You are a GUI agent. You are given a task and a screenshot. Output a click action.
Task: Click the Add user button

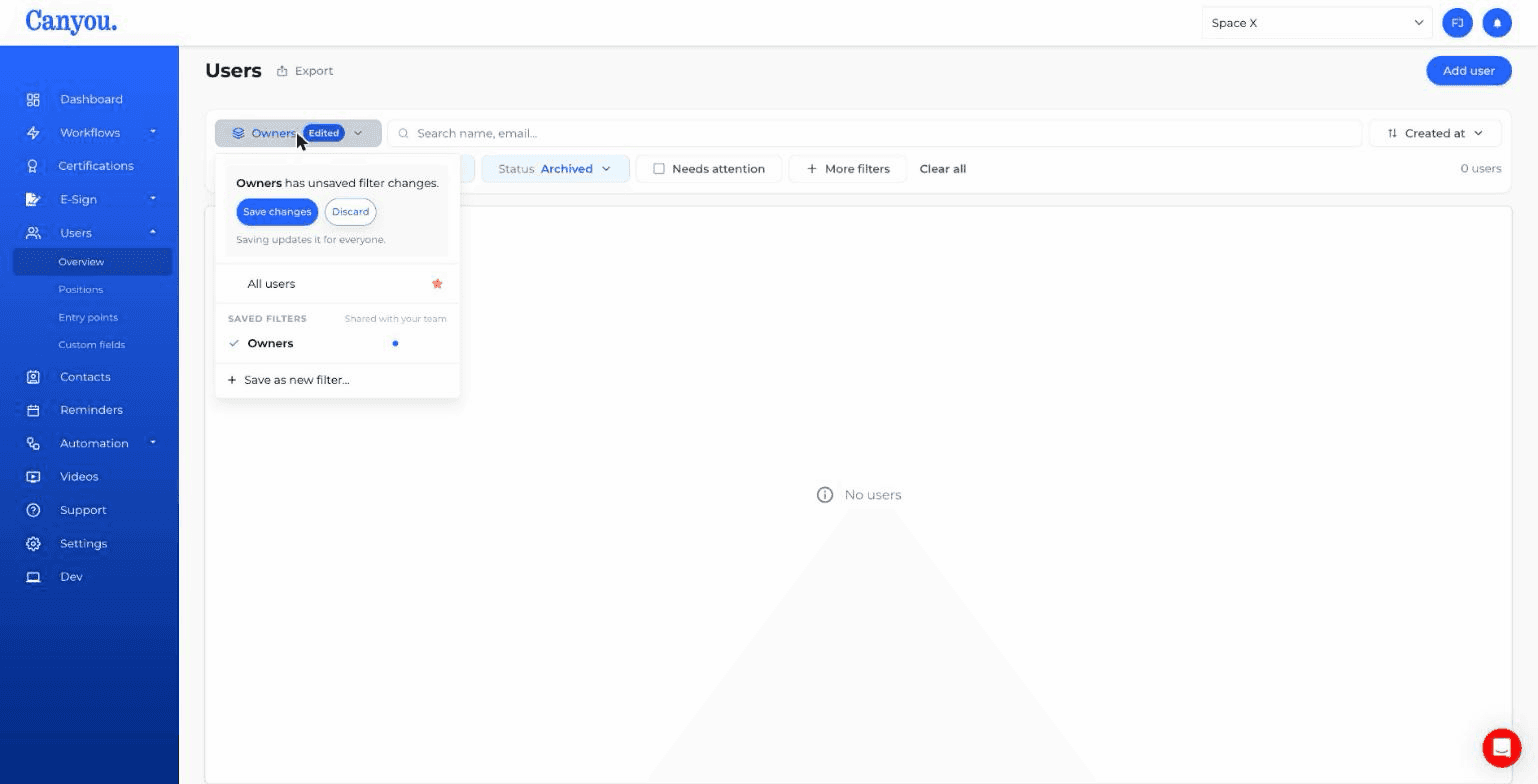[x=1468, y=71]
